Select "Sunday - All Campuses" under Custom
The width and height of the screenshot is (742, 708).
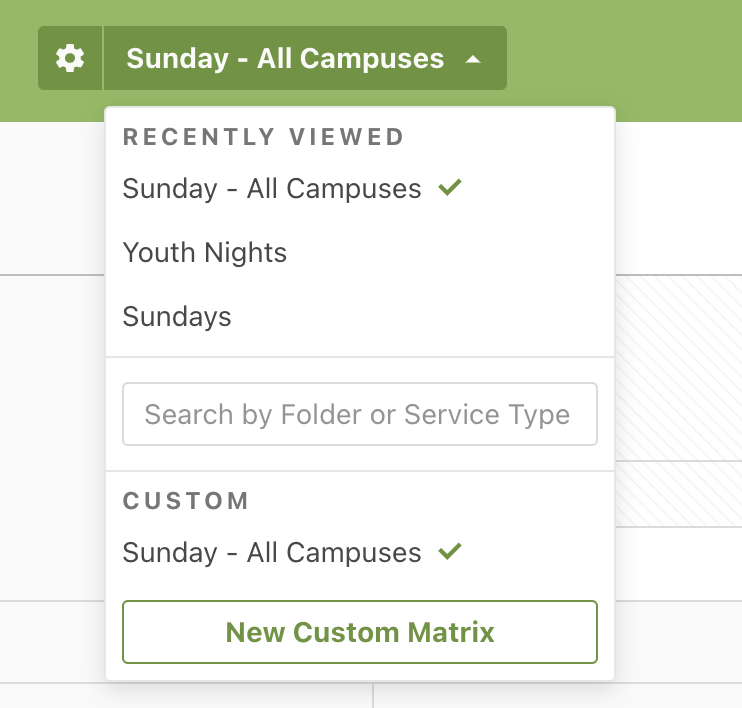pyautogui.click(x=272, y=553)
